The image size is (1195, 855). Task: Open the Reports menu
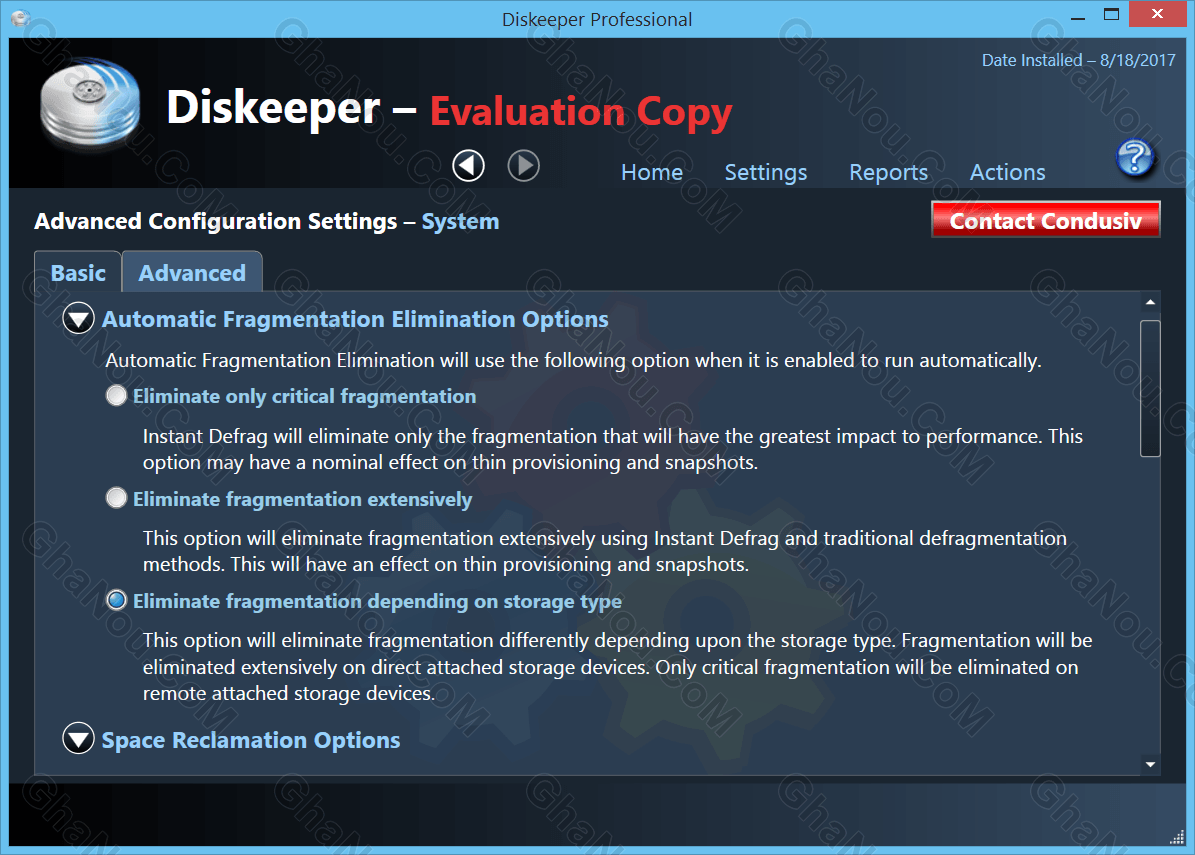tap(889, 172)
